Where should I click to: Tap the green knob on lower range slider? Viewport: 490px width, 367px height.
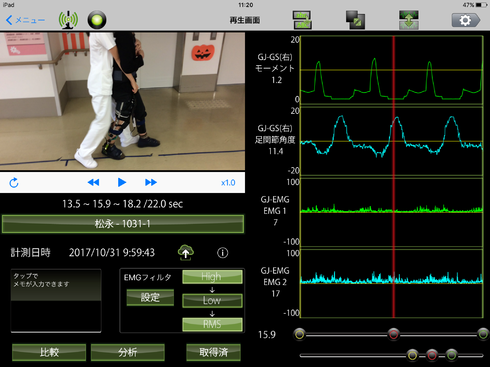click(x=452, y=355)
